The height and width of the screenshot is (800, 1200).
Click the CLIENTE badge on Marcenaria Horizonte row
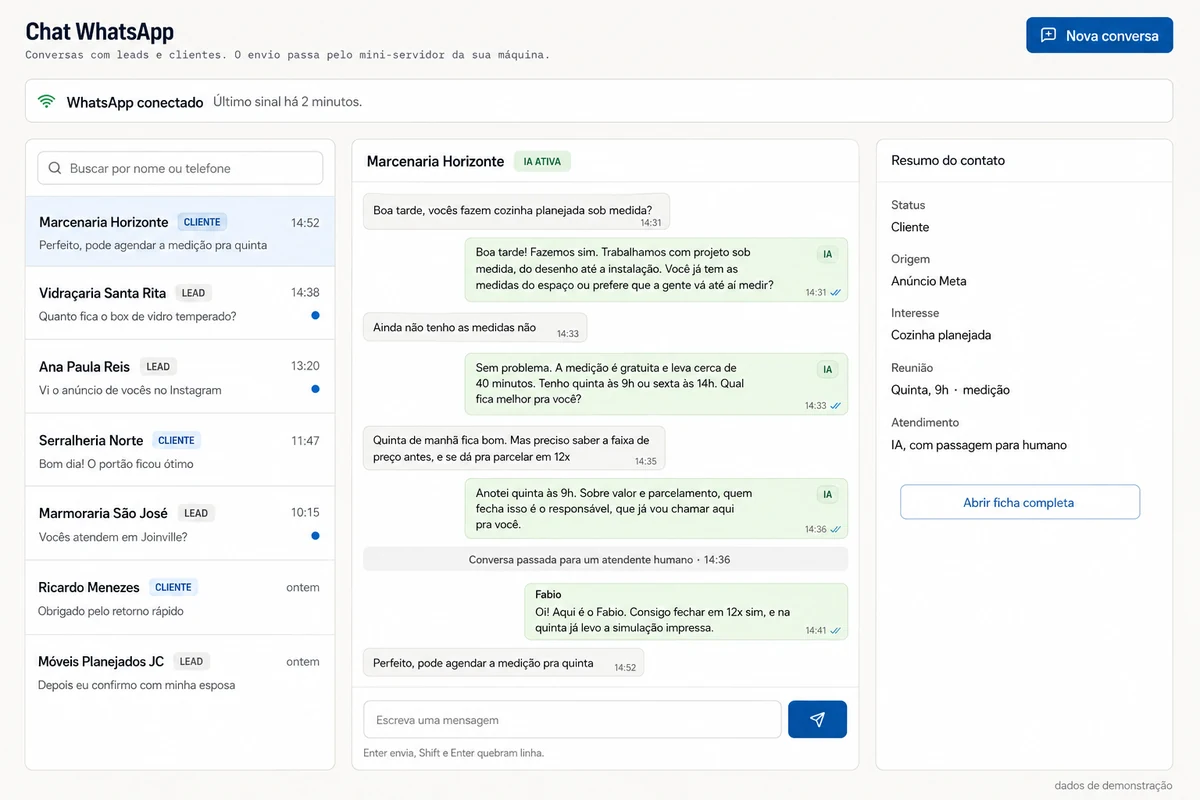(x=202, y=222)
